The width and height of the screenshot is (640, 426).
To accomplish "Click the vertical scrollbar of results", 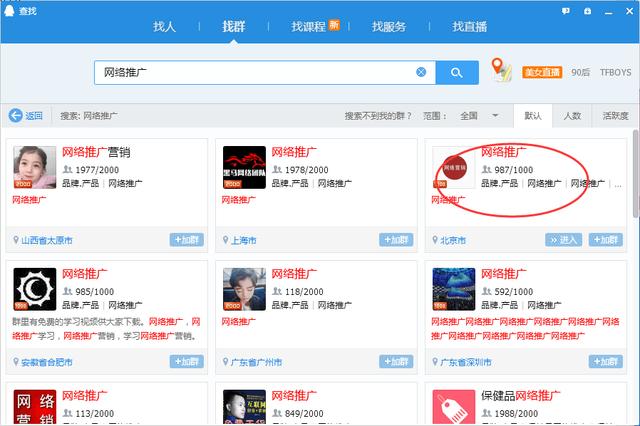I will click(636, 175).
